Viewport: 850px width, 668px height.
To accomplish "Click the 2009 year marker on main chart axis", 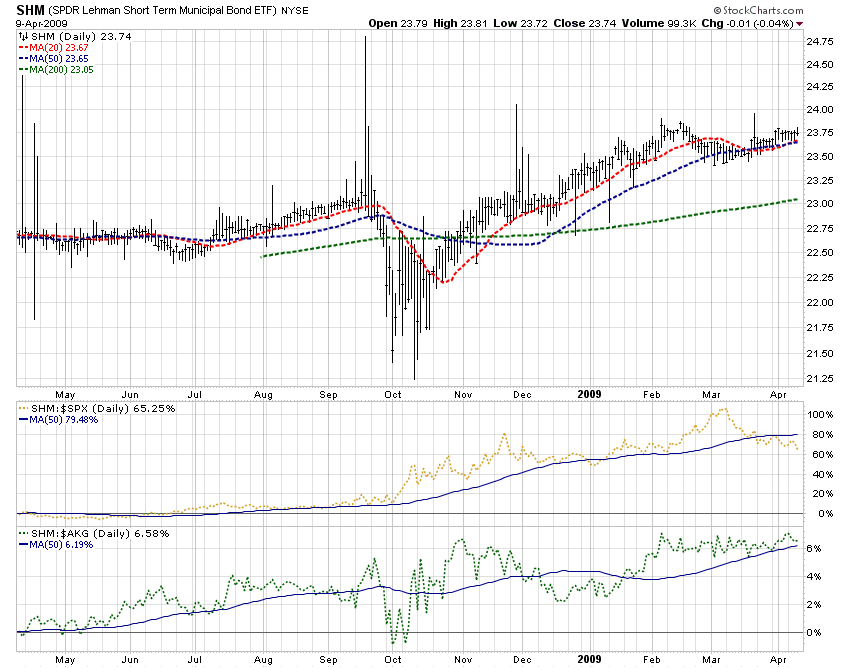I will [x=590, y=394].
